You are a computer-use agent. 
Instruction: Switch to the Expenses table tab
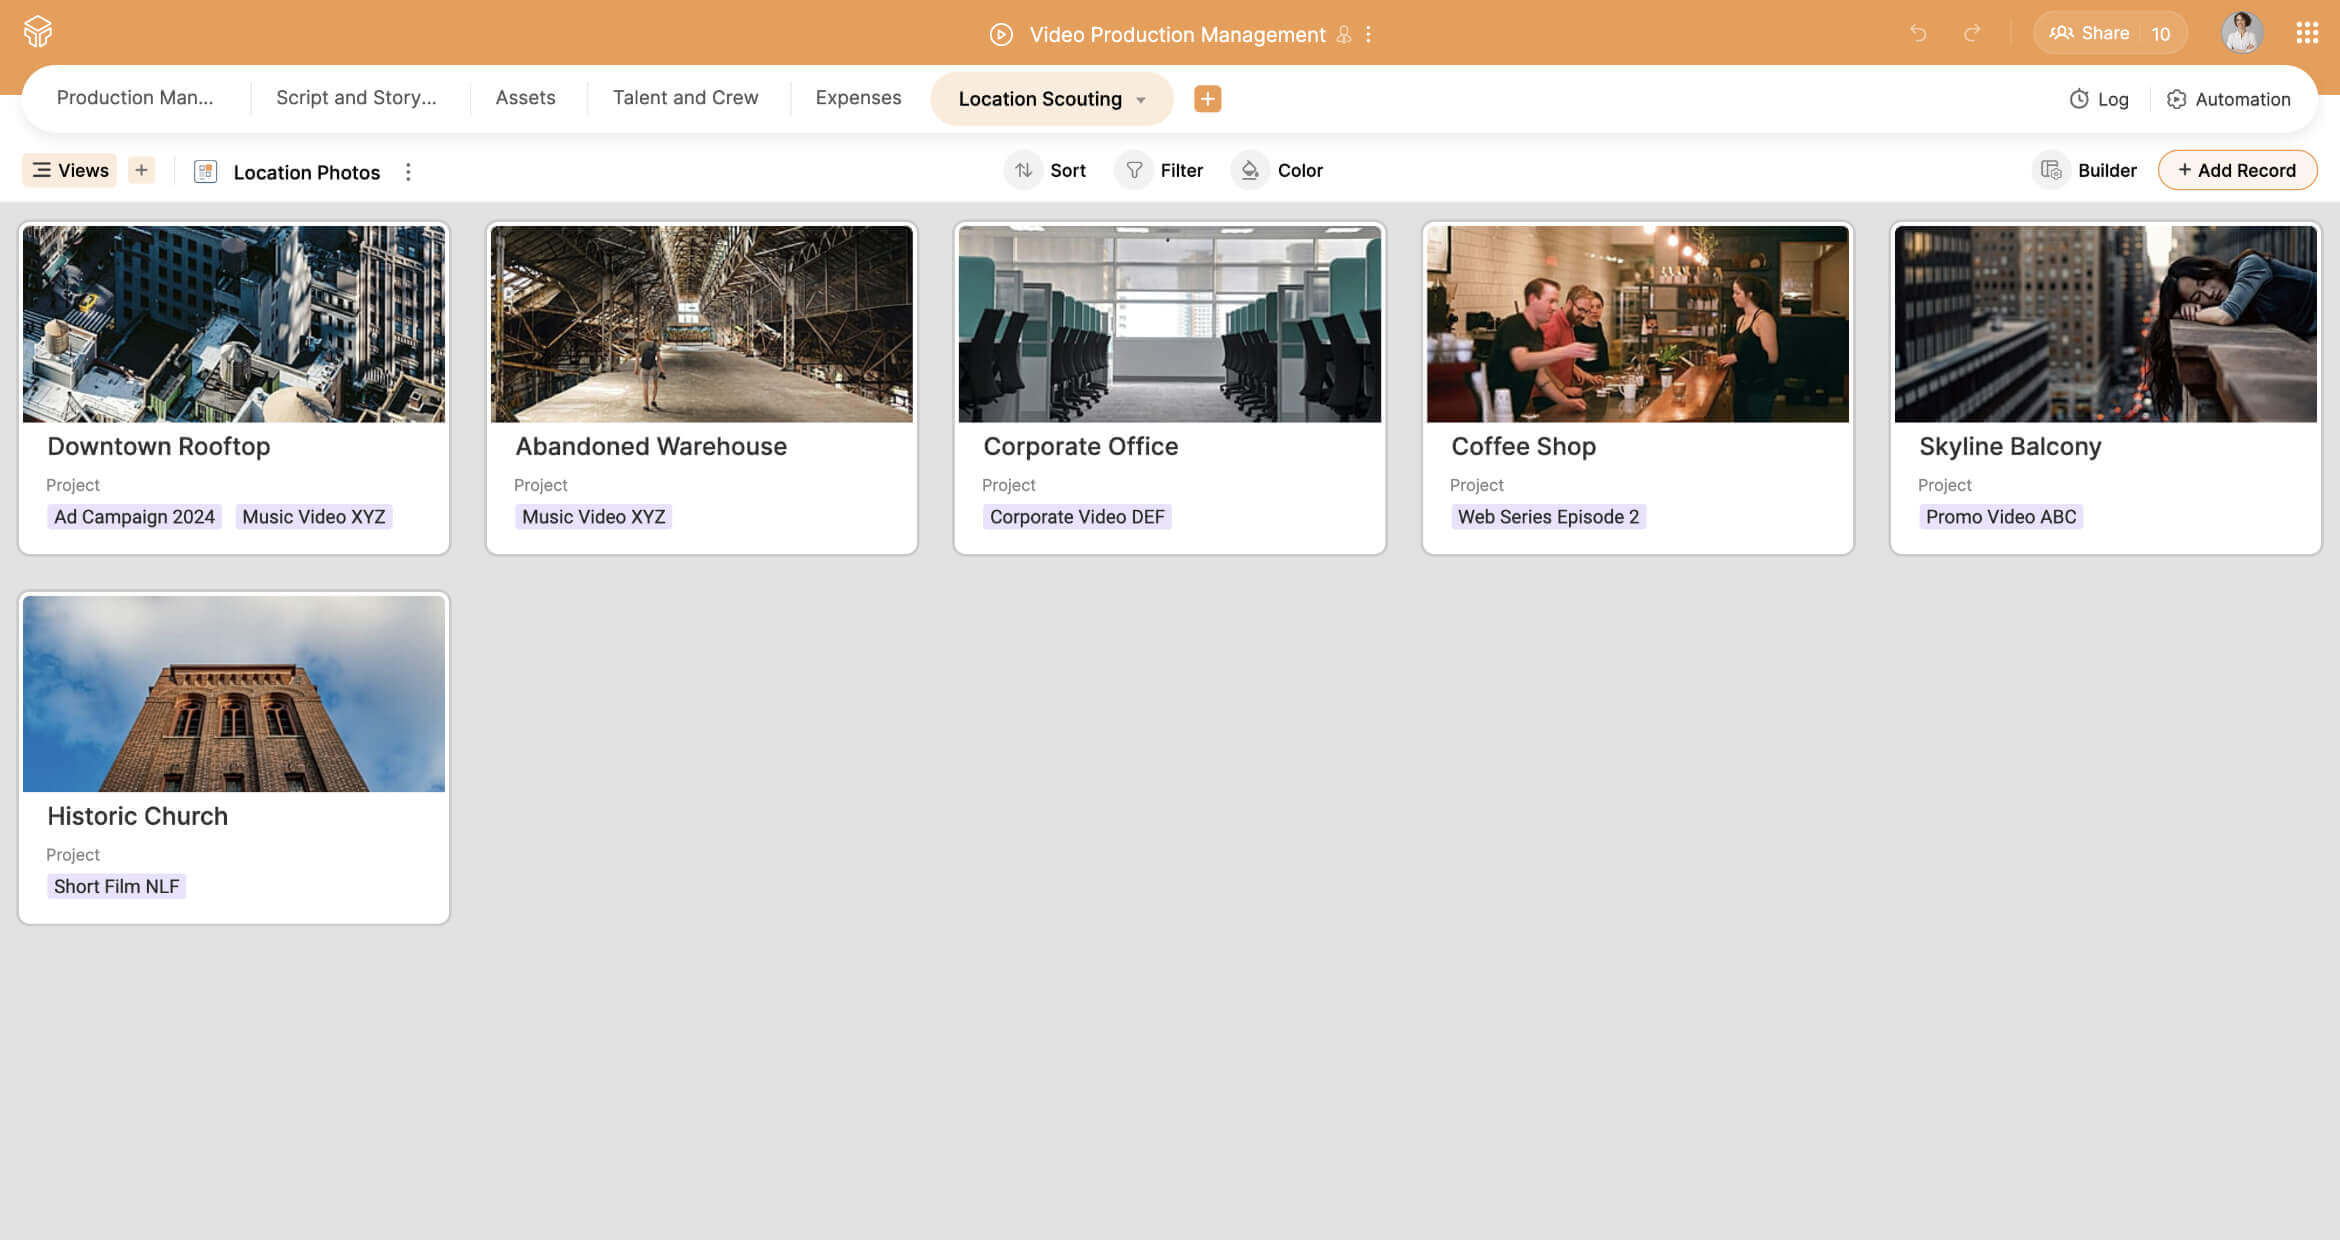[x=858, y=97]
